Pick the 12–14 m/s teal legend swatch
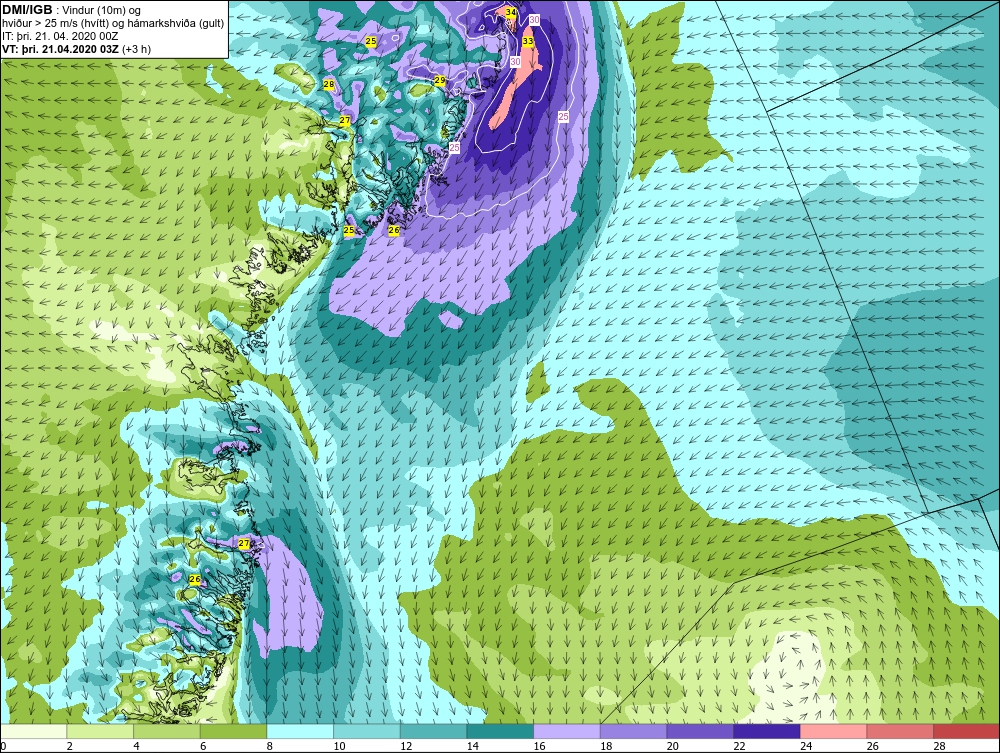This screenshot has height=753, width=1000. tap(433, 731)
